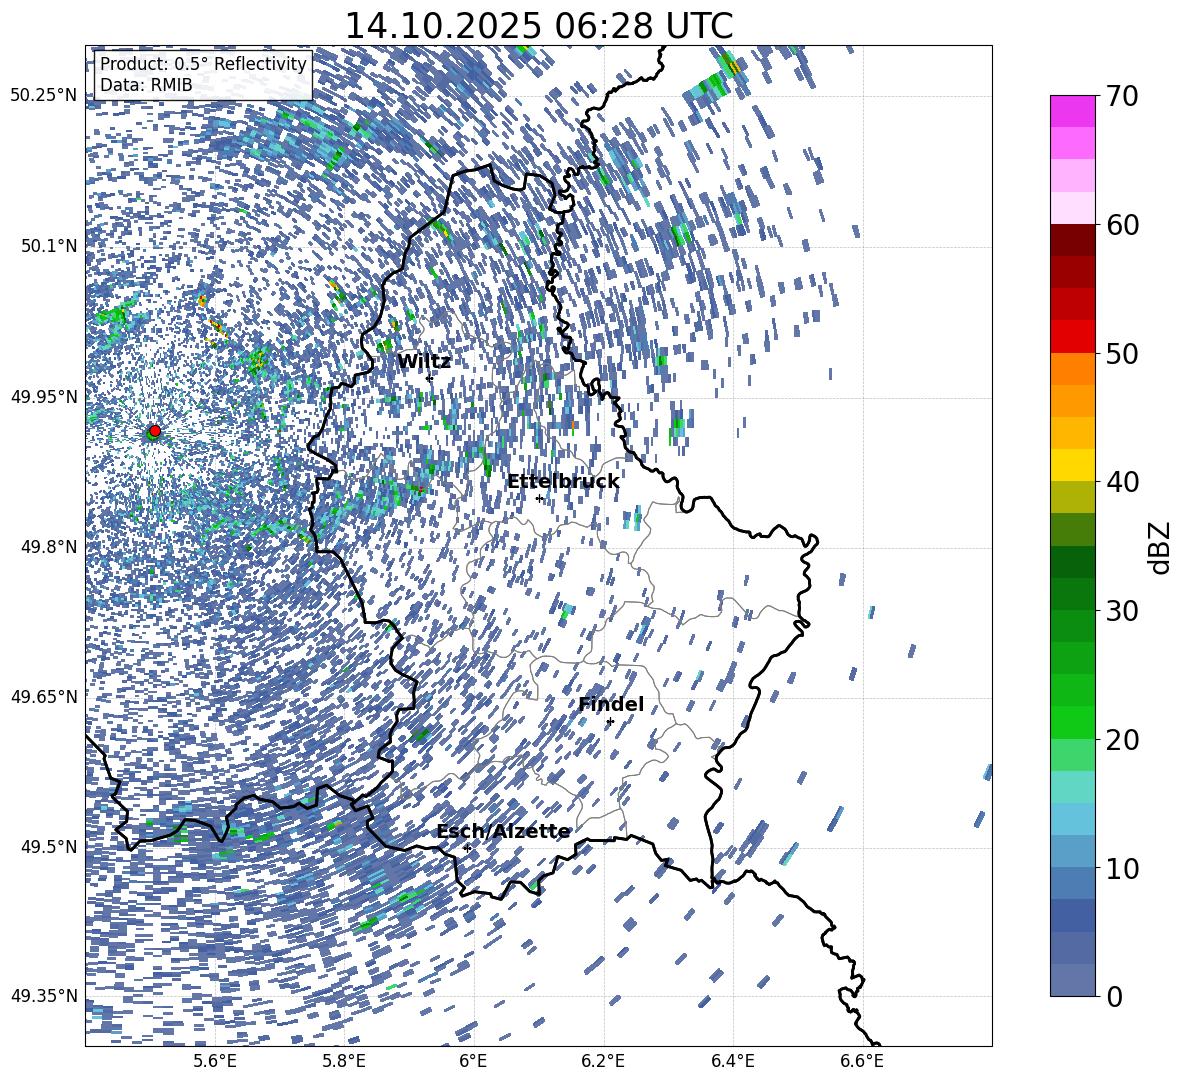
Task: Click the 6.4°E longitude label
Action: pyautogui.click(x=732, y=1061)
